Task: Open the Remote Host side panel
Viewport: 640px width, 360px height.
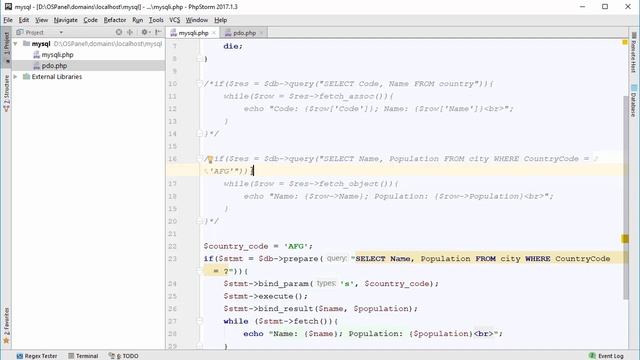Action: pos(633,53)
